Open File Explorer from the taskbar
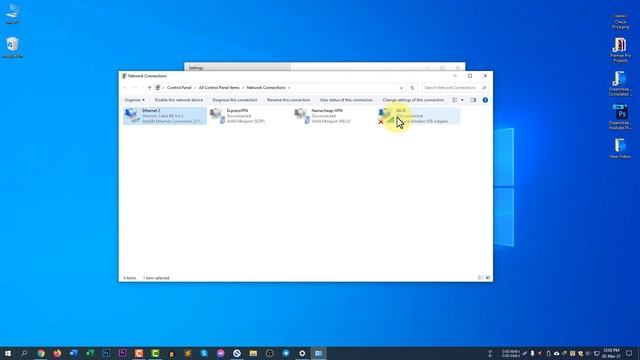 pos(253,353)
